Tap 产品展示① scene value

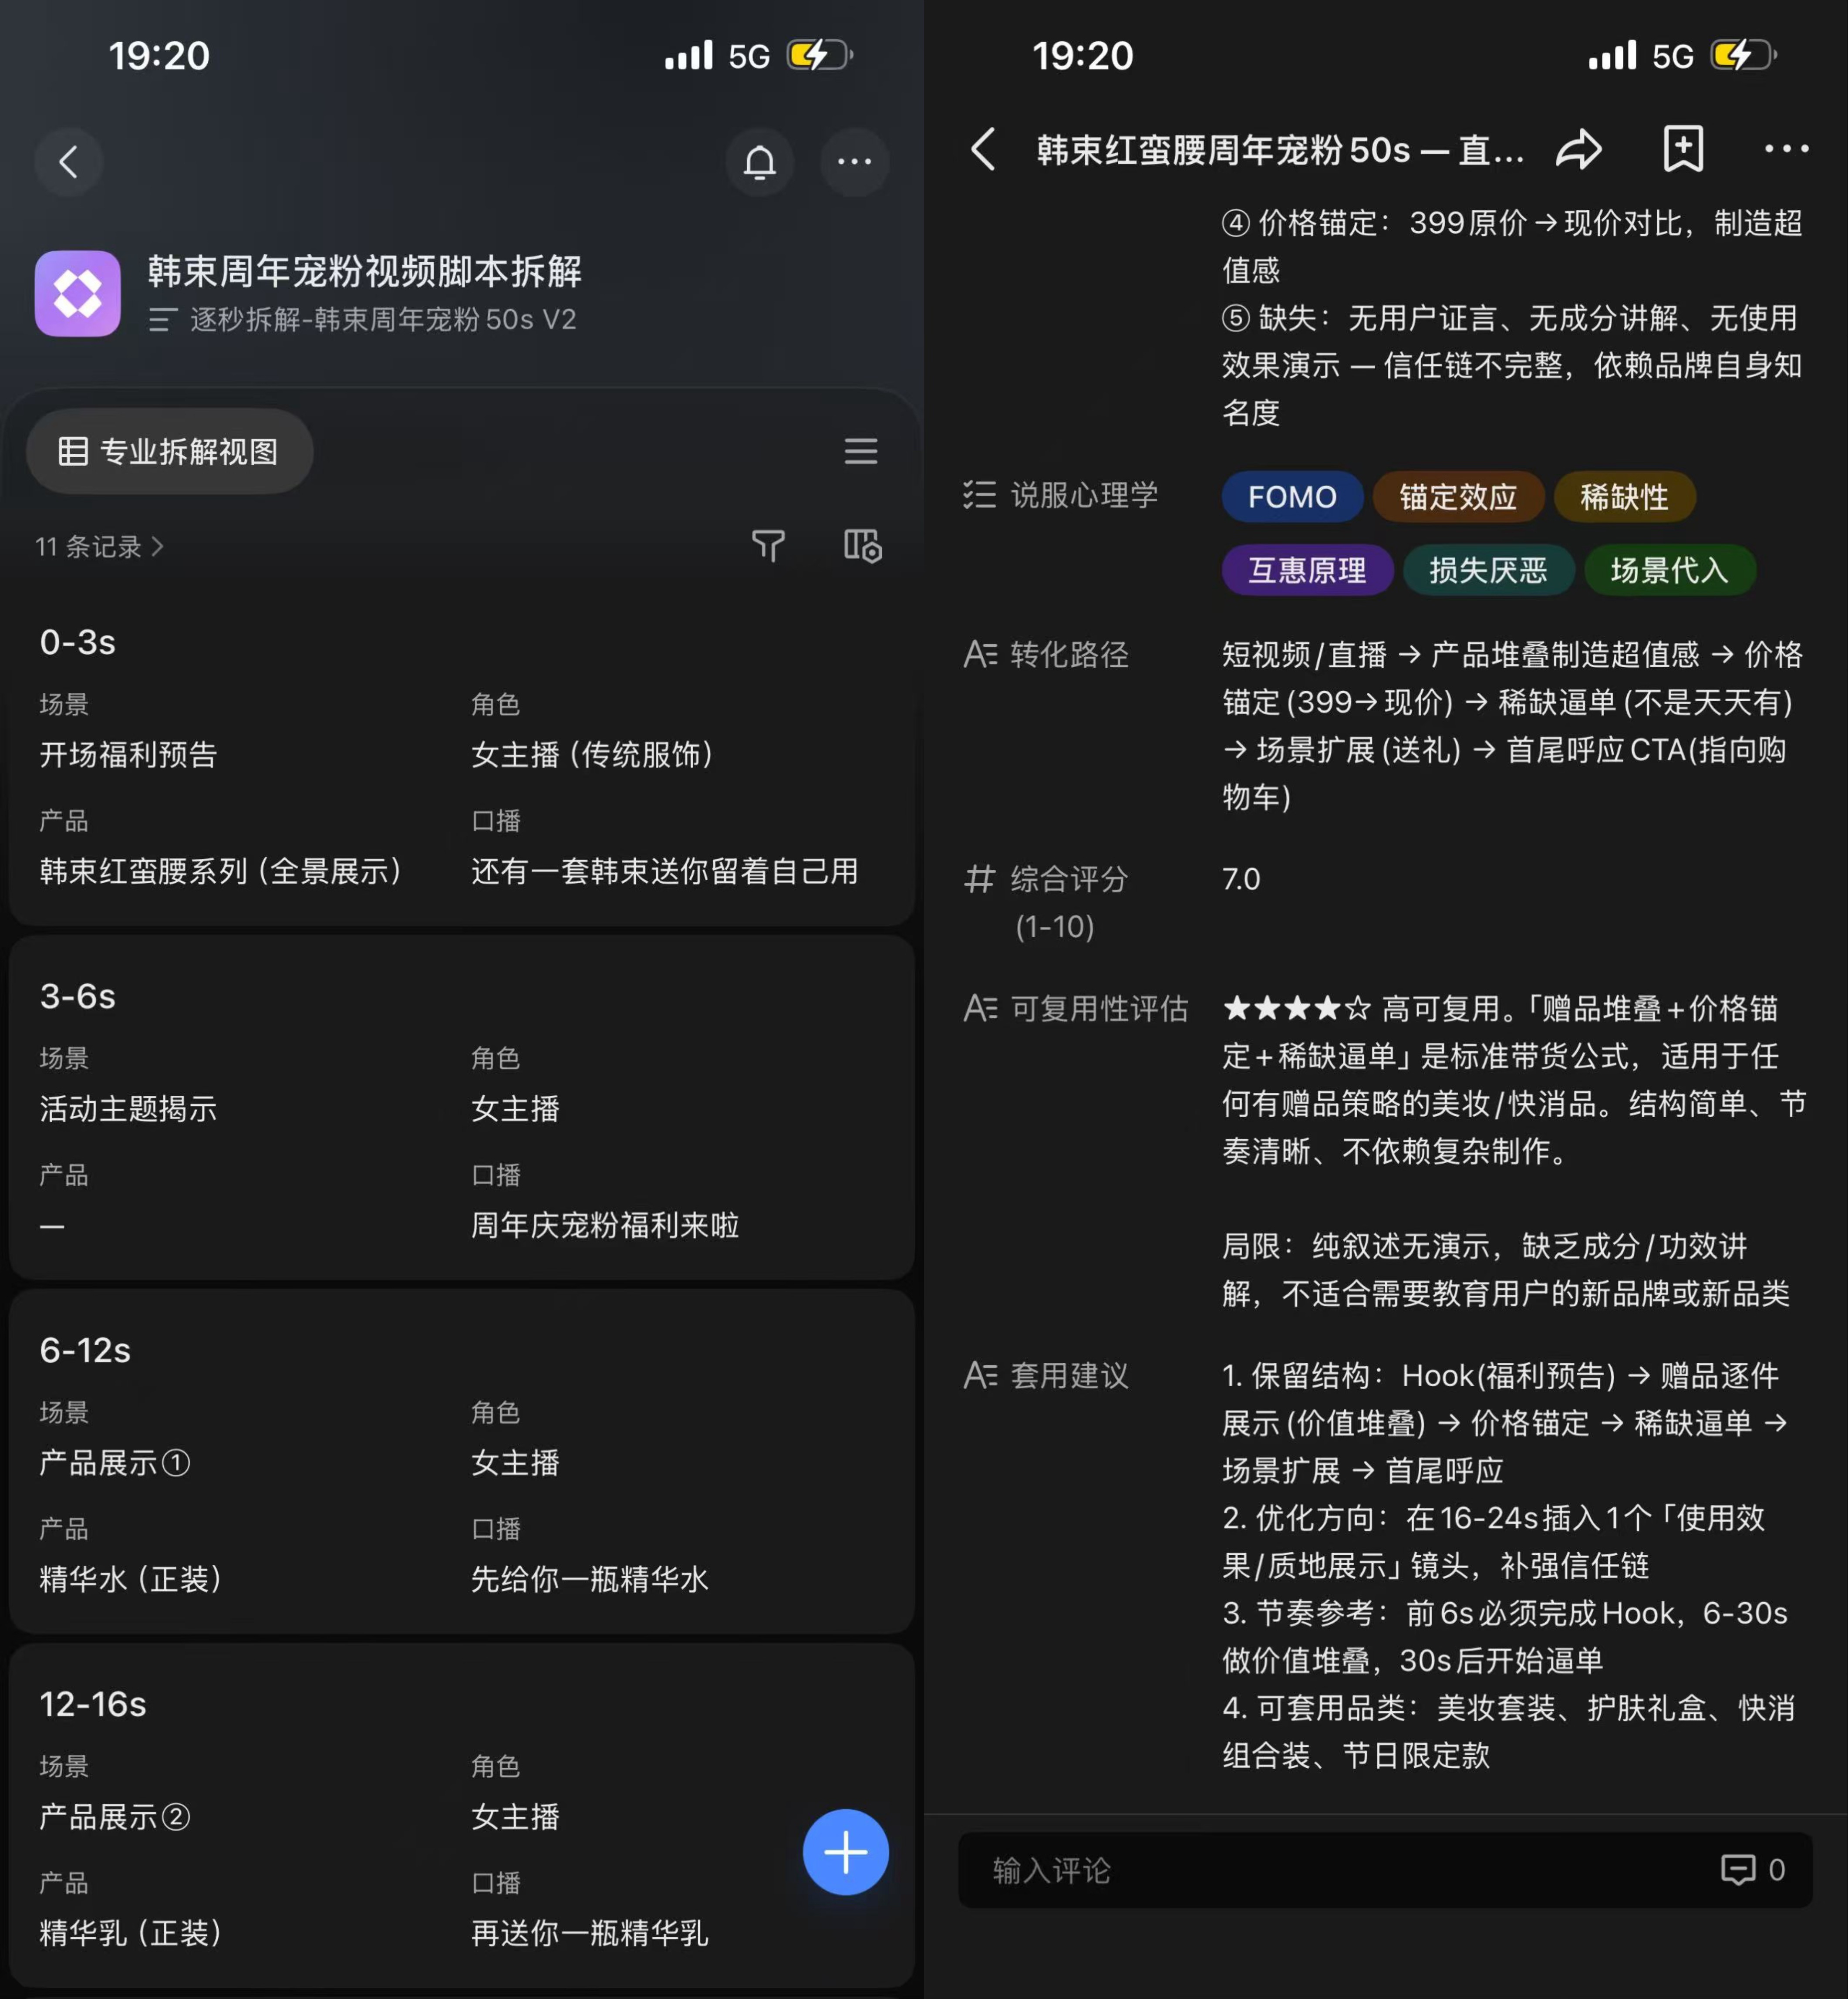click(x=114, y=1462)
